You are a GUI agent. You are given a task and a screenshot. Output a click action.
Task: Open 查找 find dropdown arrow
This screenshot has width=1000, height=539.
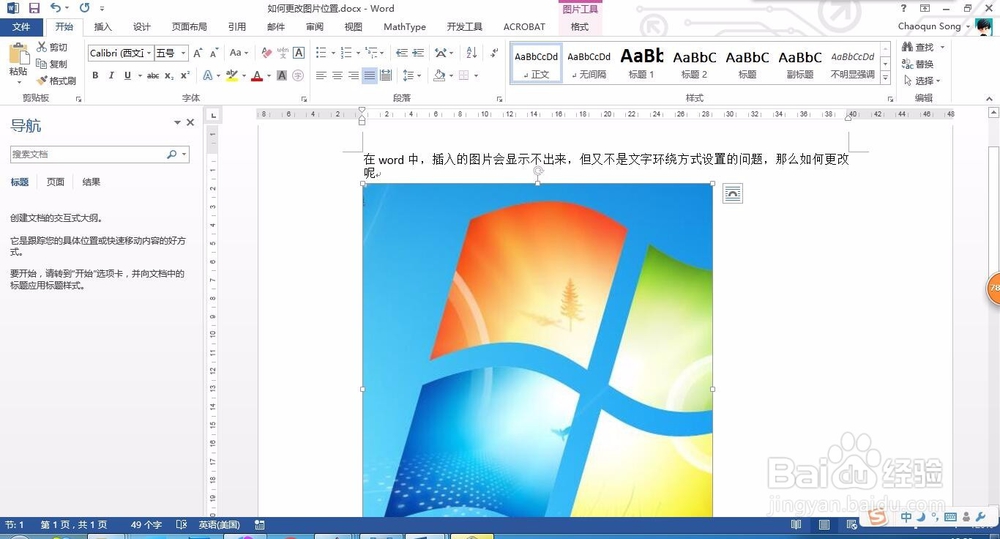(942, 47)
